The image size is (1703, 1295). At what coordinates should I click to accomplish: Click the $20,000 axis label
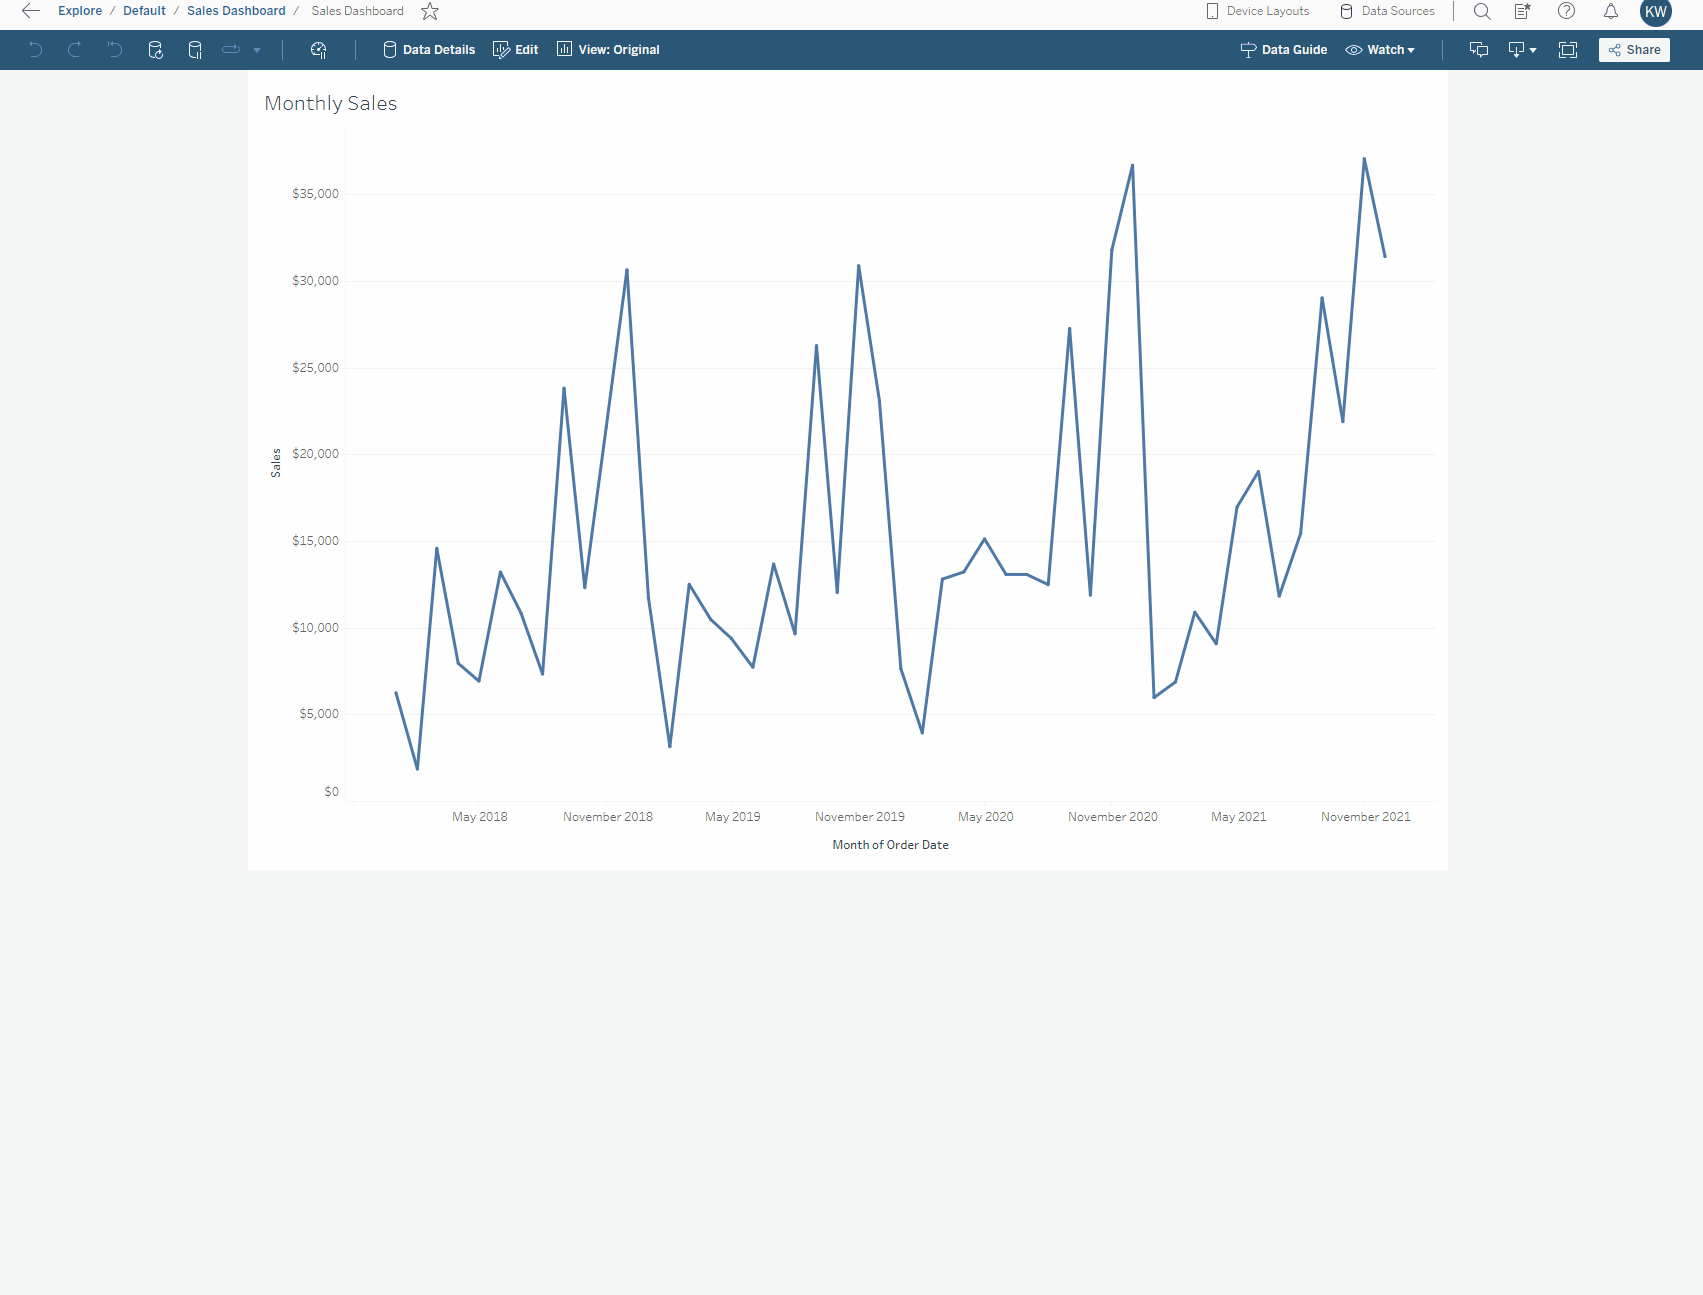point(315,454)
